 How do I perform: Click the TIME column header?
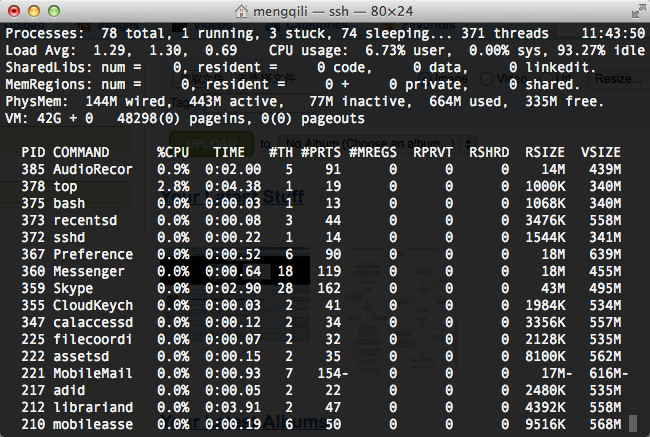point(229,152)
